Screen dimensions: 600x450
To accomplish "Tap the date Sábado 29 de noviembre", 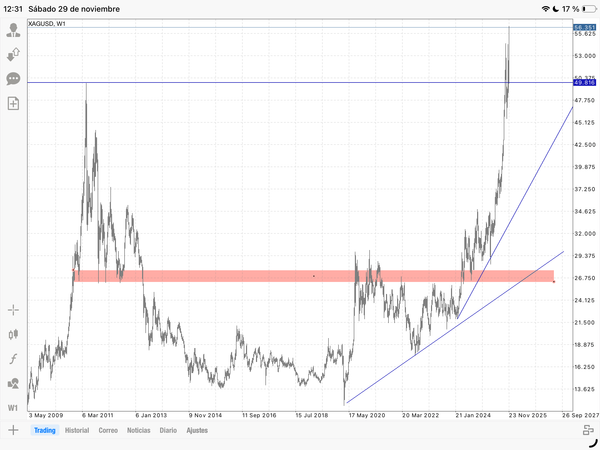I will (x=74, y=9).
